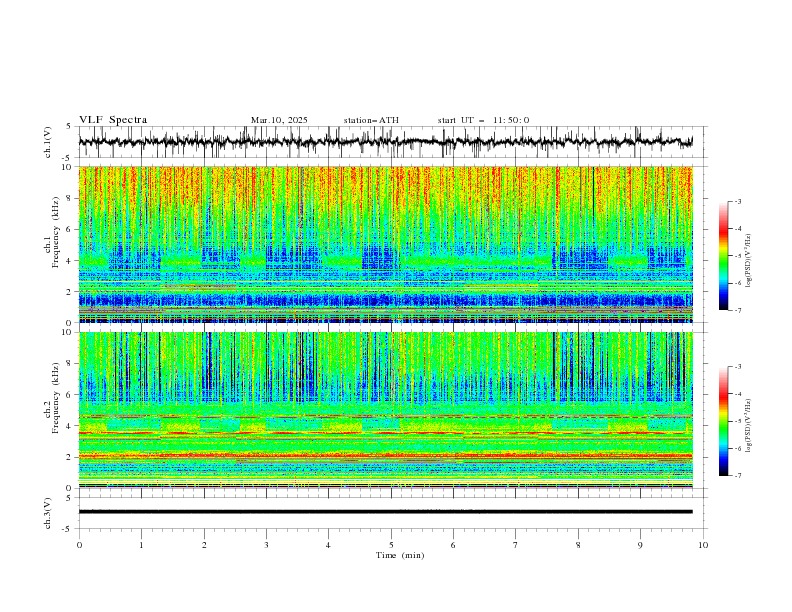Click time axis tick label "10" at axis end
The image size is (792, 612).
pos(703,545)
